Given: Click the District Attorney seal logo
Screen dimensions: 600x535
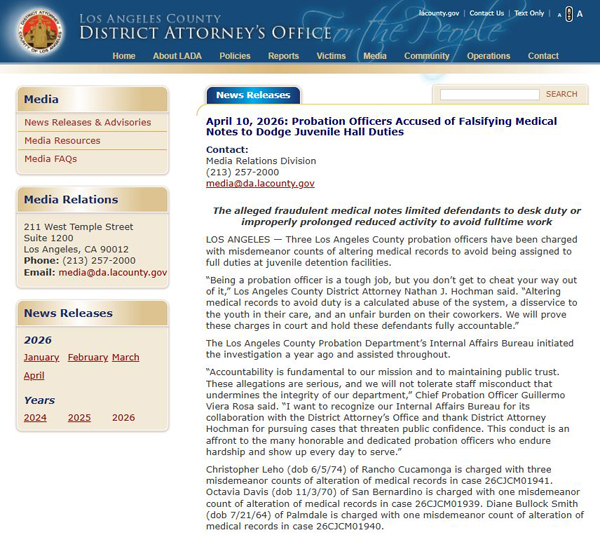Looking at the screenshot, I should [x=37, y=32].
